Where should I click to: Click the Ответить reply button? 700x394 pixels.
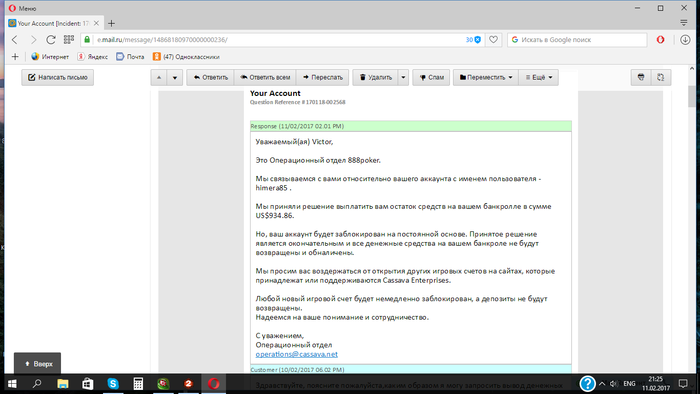pos(210,77)
